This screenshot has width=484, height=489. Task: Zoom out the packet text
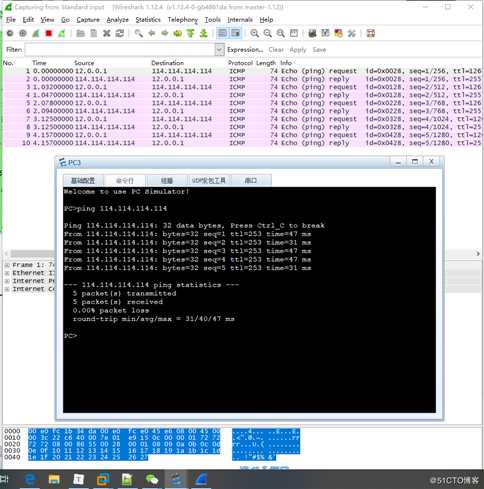pos(268,33)
